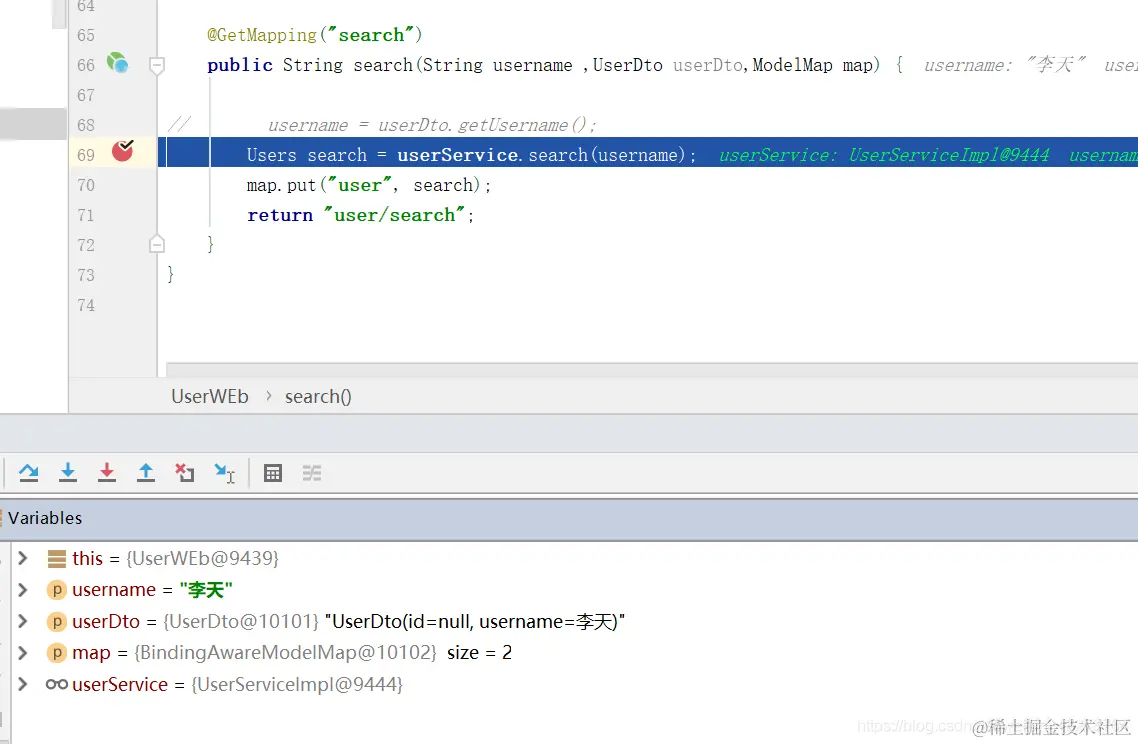Expand the map variable node

pyautogui.click(x=22, y=653)
